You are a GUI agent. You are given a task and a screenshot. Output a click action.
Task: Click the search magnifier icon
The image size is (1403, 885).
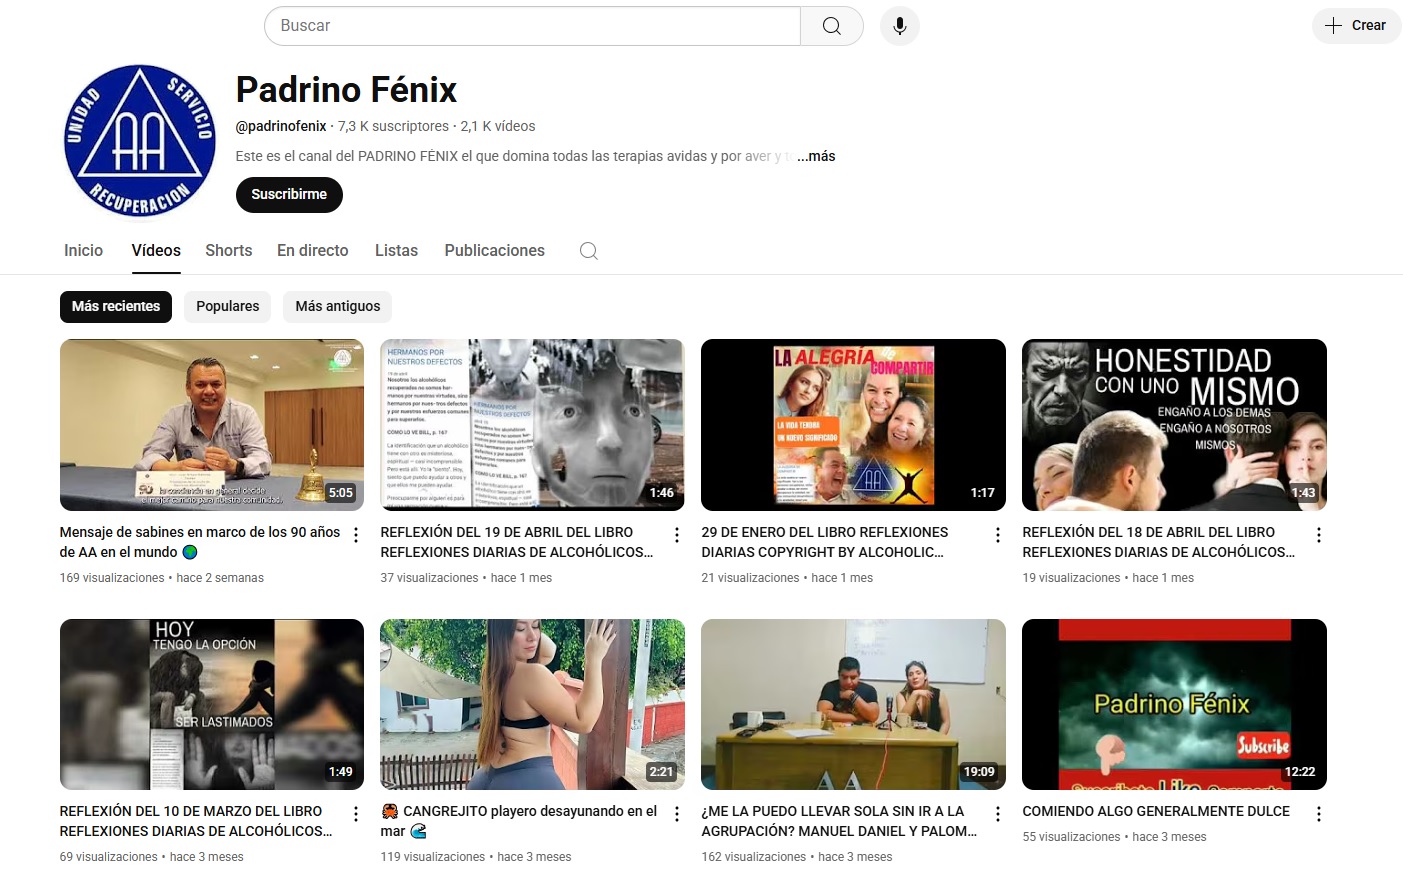(831, 25)
